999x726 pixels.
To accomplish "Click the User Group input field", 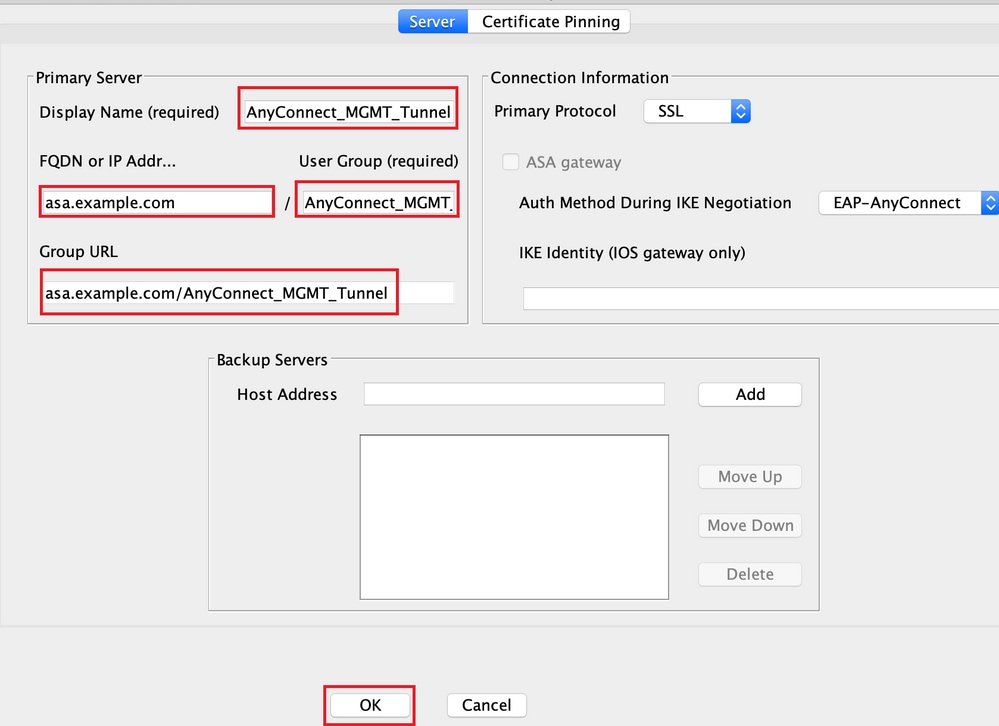I will [378, 203].
